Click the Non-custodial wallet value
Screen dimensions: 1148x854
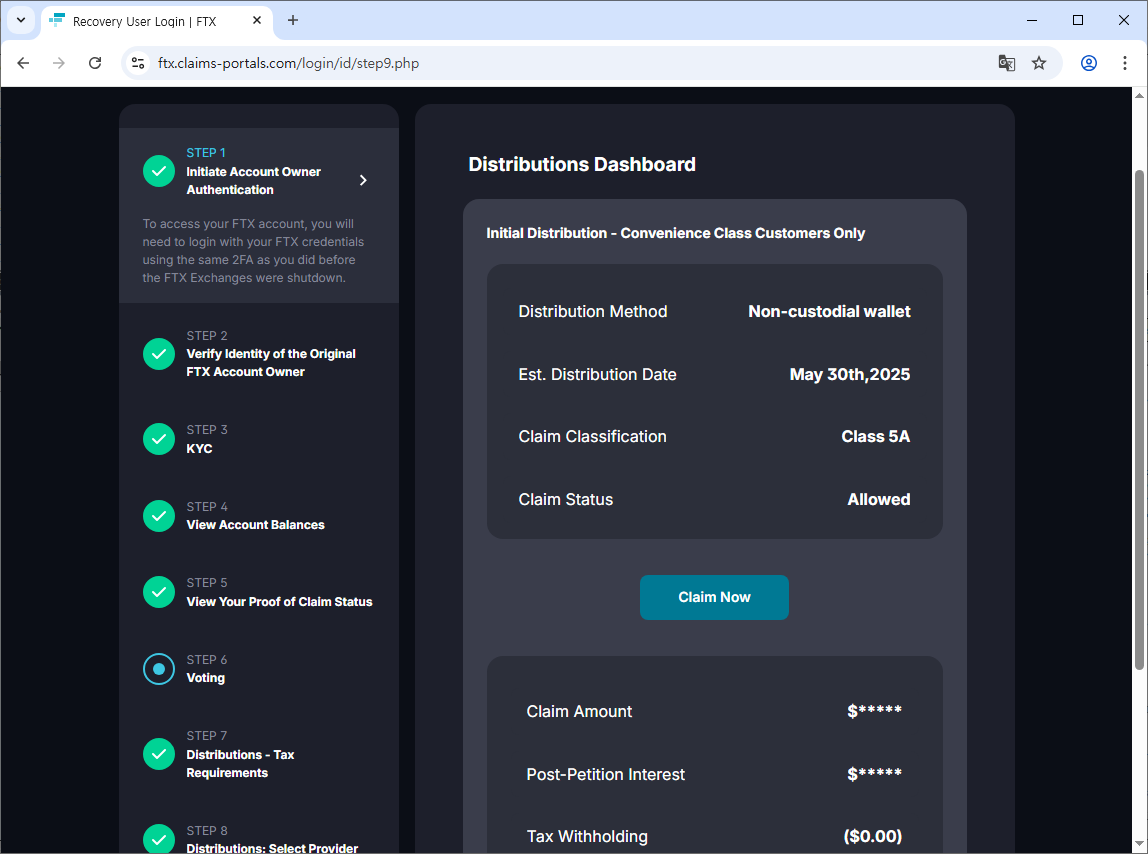tap(829, 311)
